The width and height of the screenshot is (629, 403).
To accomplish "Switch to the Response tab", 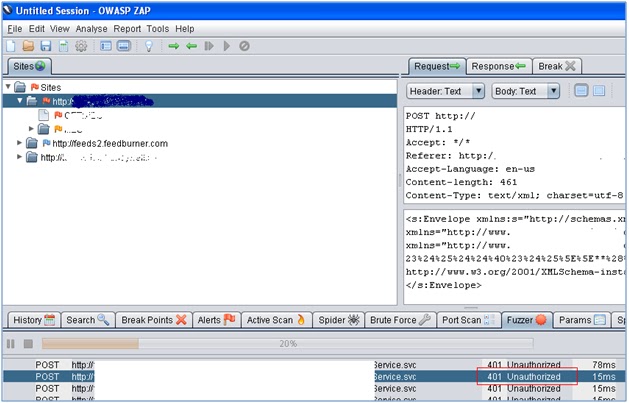I will (x=499, y=66).
